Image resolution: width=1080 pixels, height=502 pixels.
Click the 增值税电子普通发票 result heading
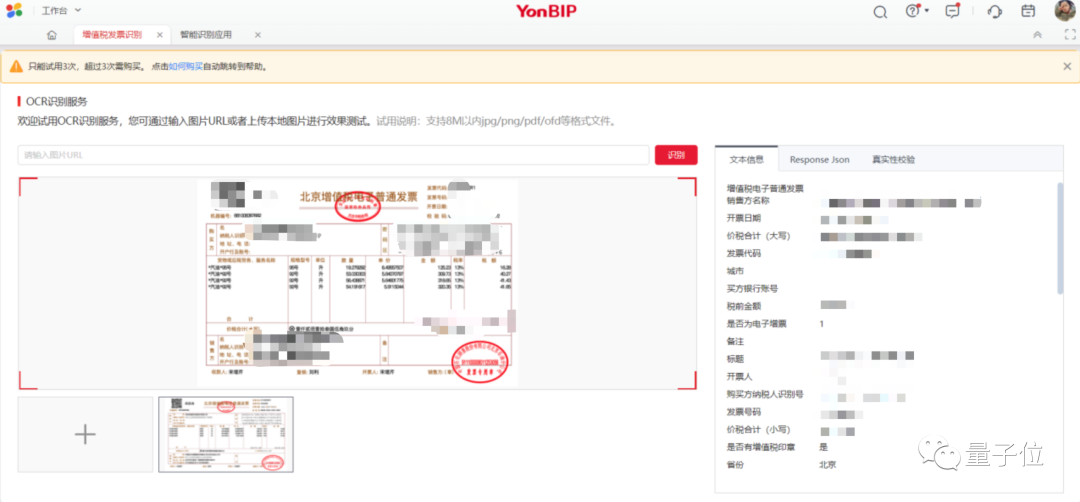[x=765, y=188]
